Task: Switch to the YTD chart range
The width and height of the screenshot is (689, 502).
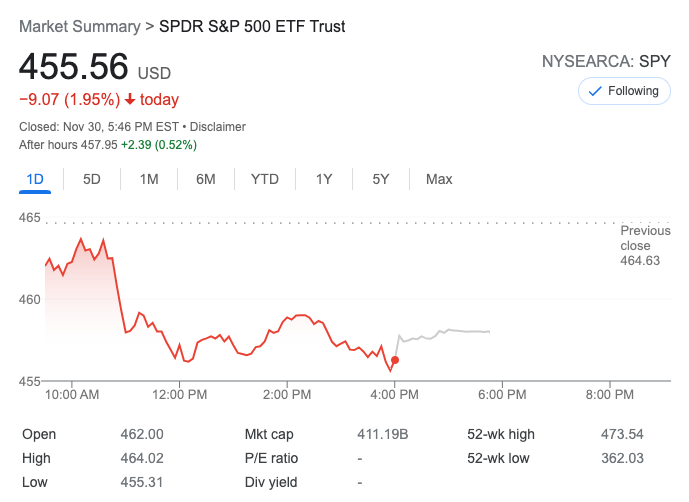Action: pos(265,180)
